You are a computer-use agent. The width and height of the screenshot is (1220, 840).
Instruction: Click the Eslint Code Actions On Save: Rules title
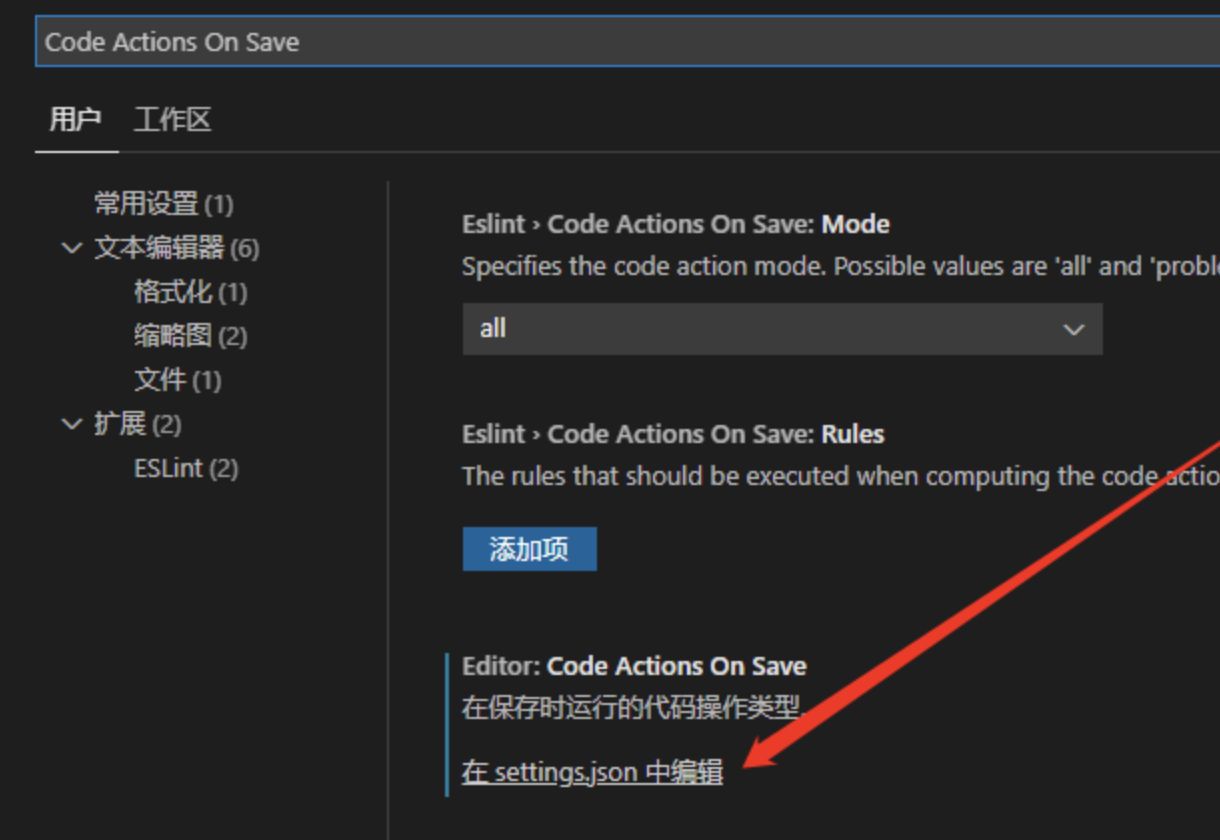coord(672,434)
